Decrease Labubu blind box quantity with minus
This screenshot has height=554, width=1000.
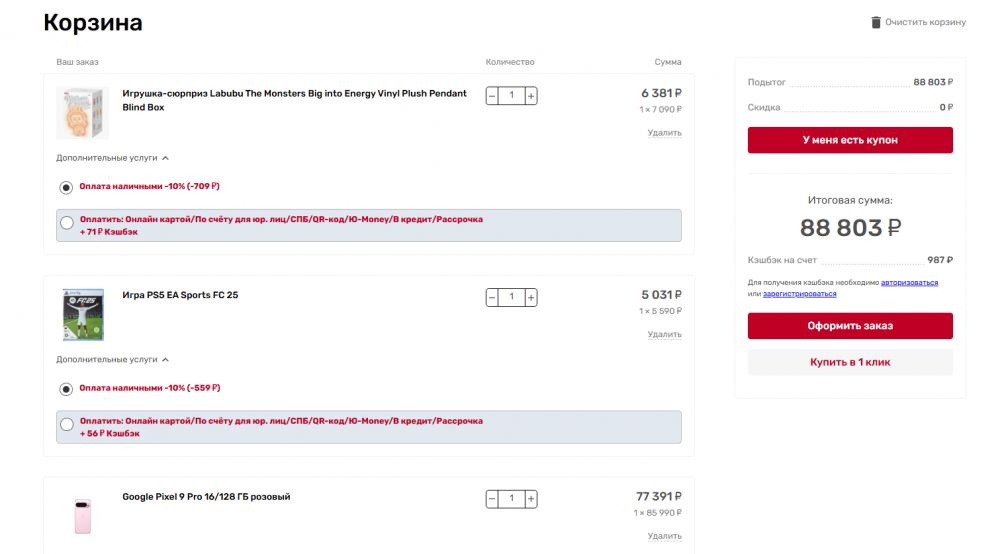click(492, 96)
